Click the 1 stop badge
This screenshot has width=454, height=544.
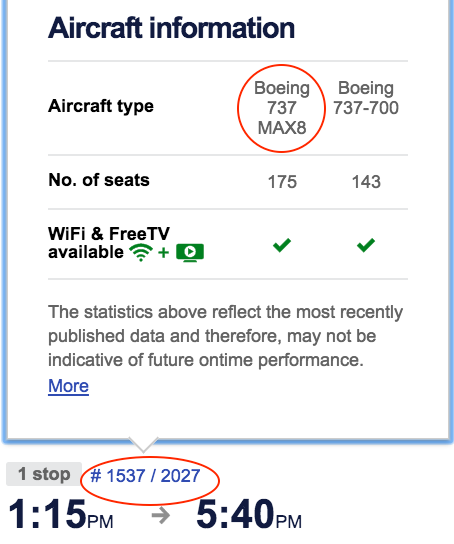point(44,474)
